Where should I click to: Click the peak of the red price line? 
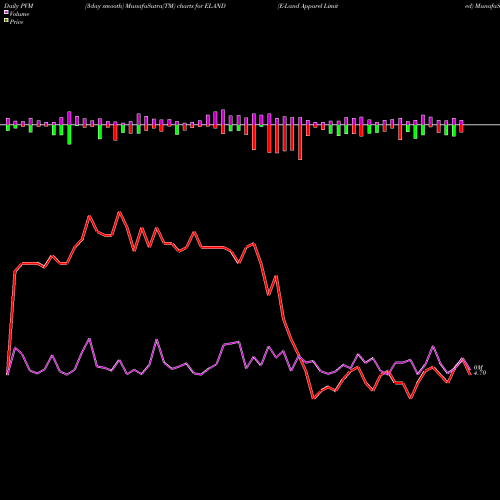(120, 212)
